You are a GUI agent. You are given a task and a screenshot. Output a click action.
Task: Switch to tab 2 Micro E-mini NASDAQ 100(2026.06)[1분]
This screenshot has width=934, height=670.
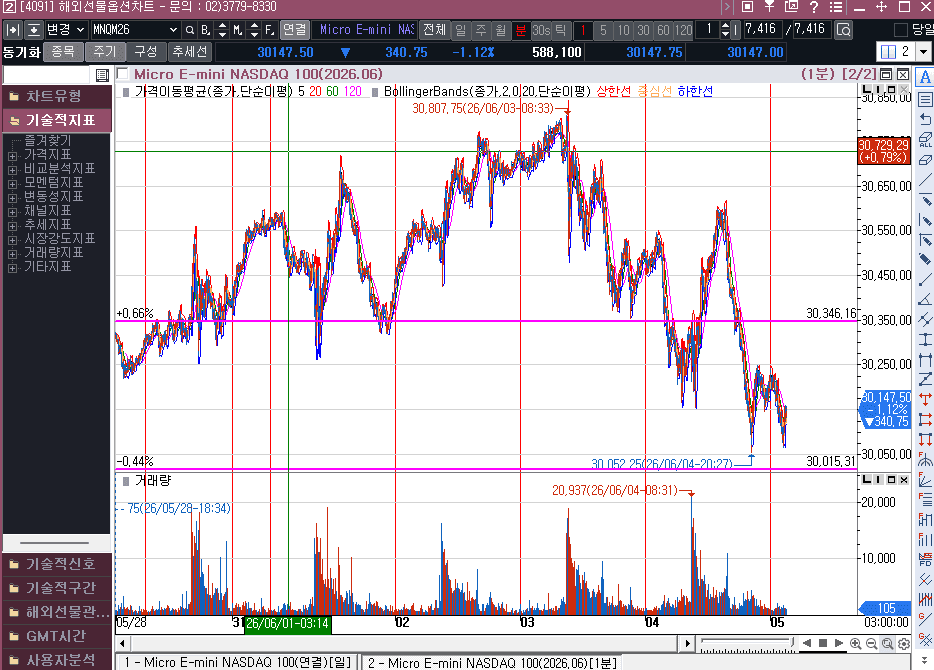(491, 662)
